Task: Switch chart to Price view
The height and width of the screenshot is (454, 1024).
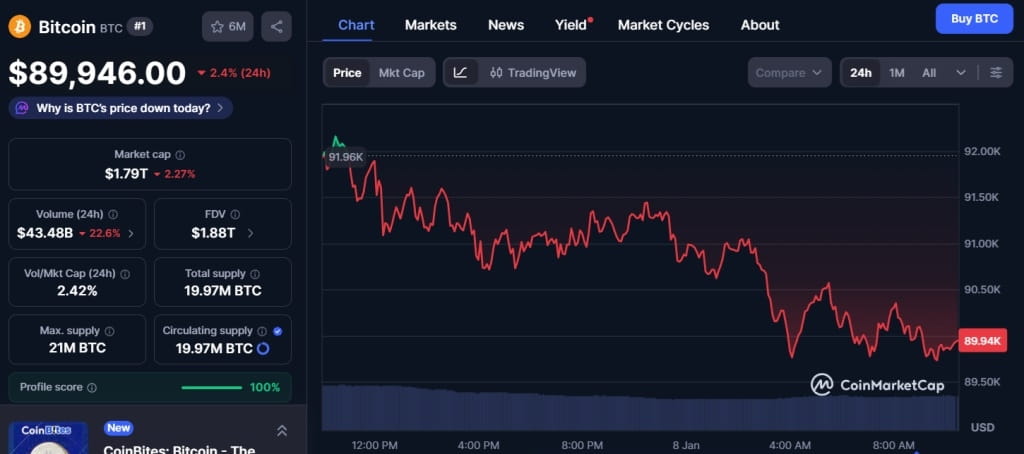Action: point(347,73)
